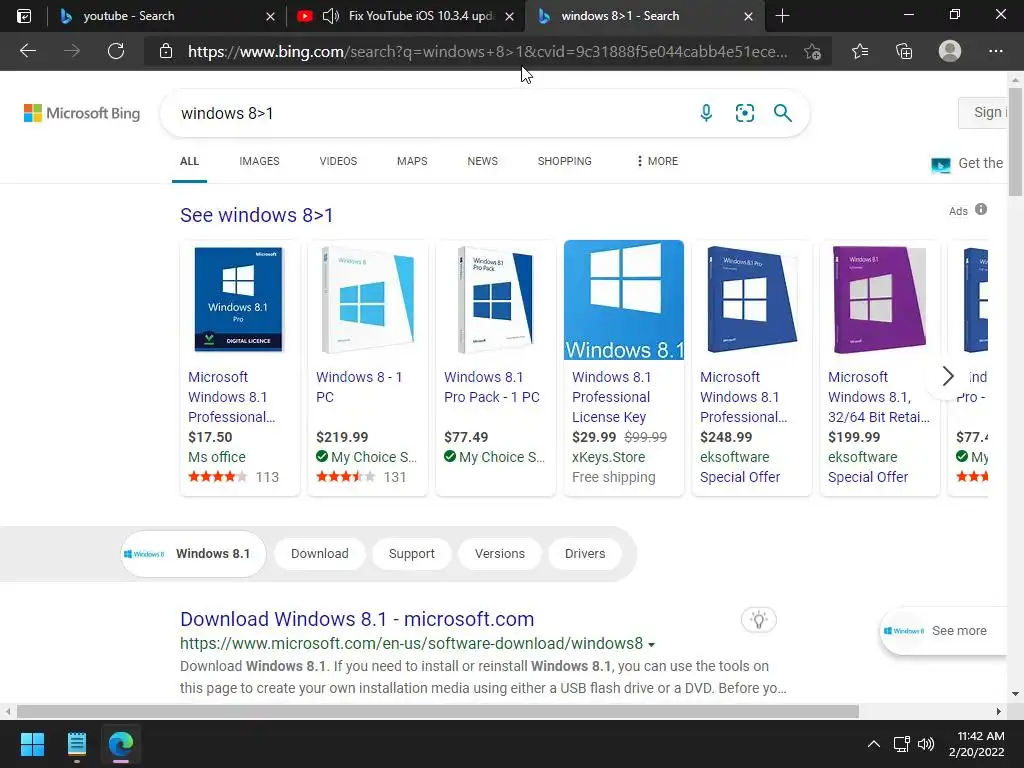Open Windows 8.1 Pro Pack product link

pos(492,387)
